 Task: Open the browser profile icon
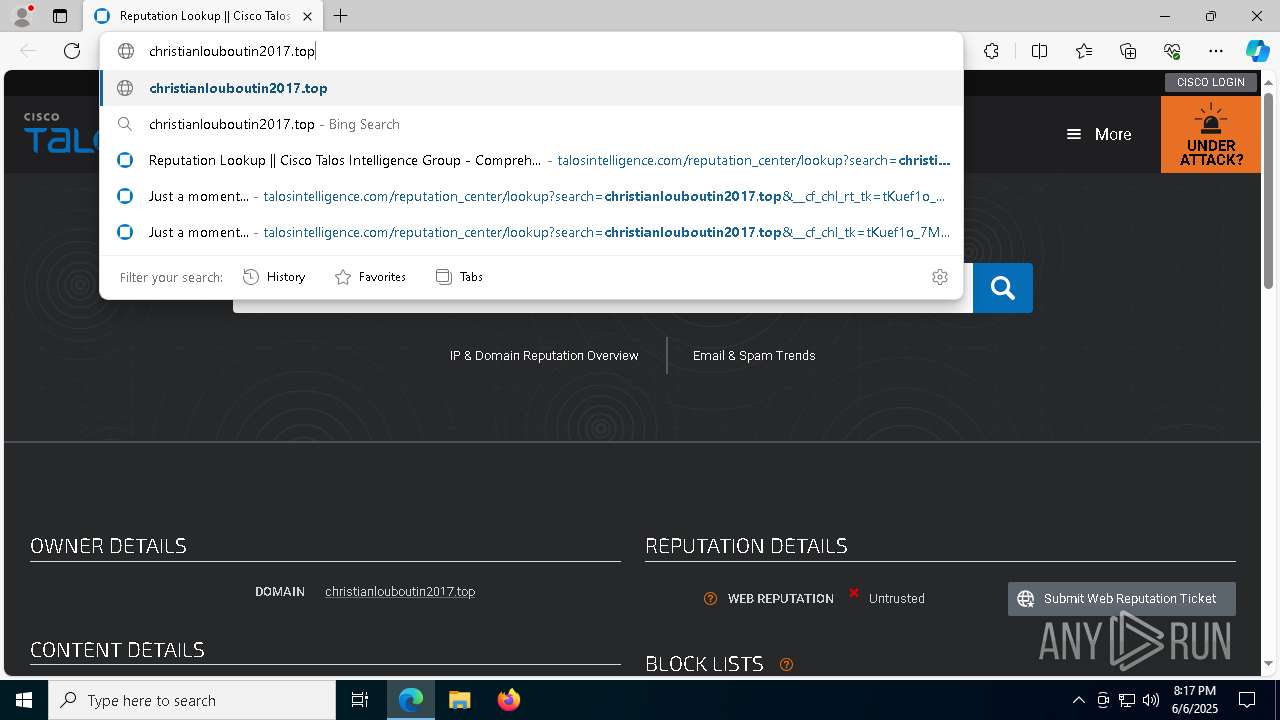tap(22, 16)
